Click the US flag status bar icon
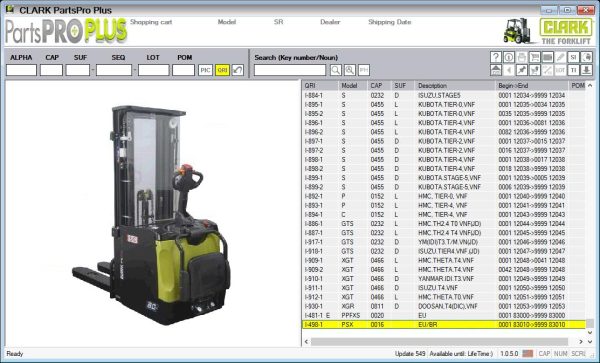The image size is (600, 363). (x=528, y=353)
